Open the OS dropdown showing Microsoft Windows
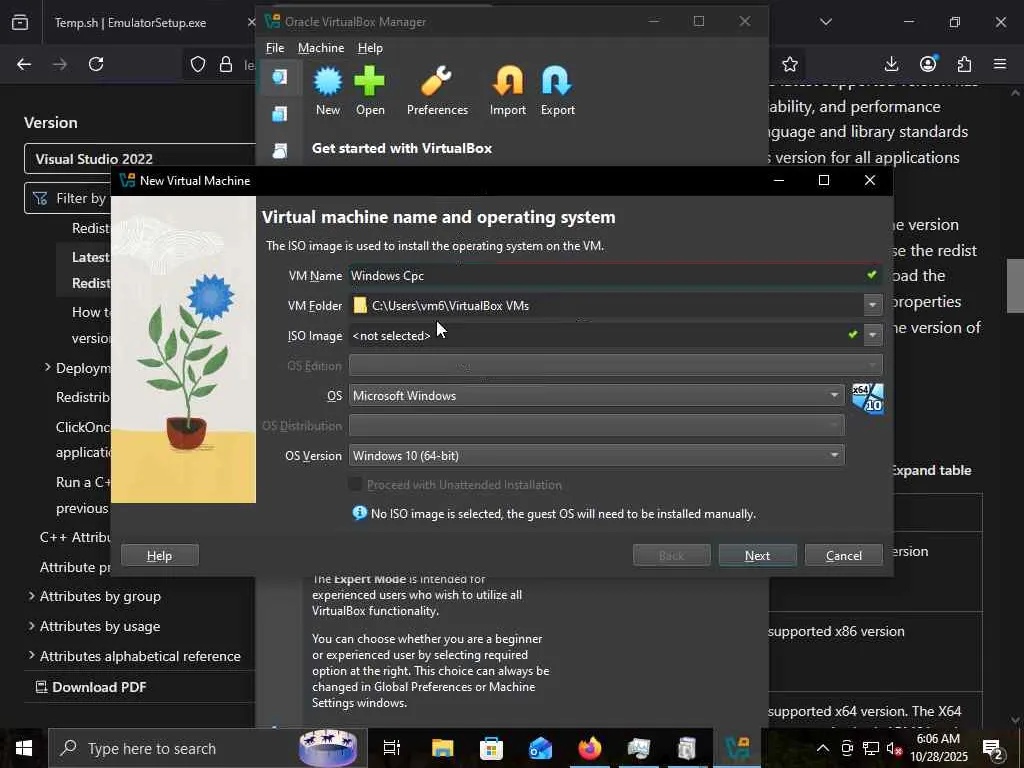This screenshot has height=768, width=1024. tap(596, 395)
